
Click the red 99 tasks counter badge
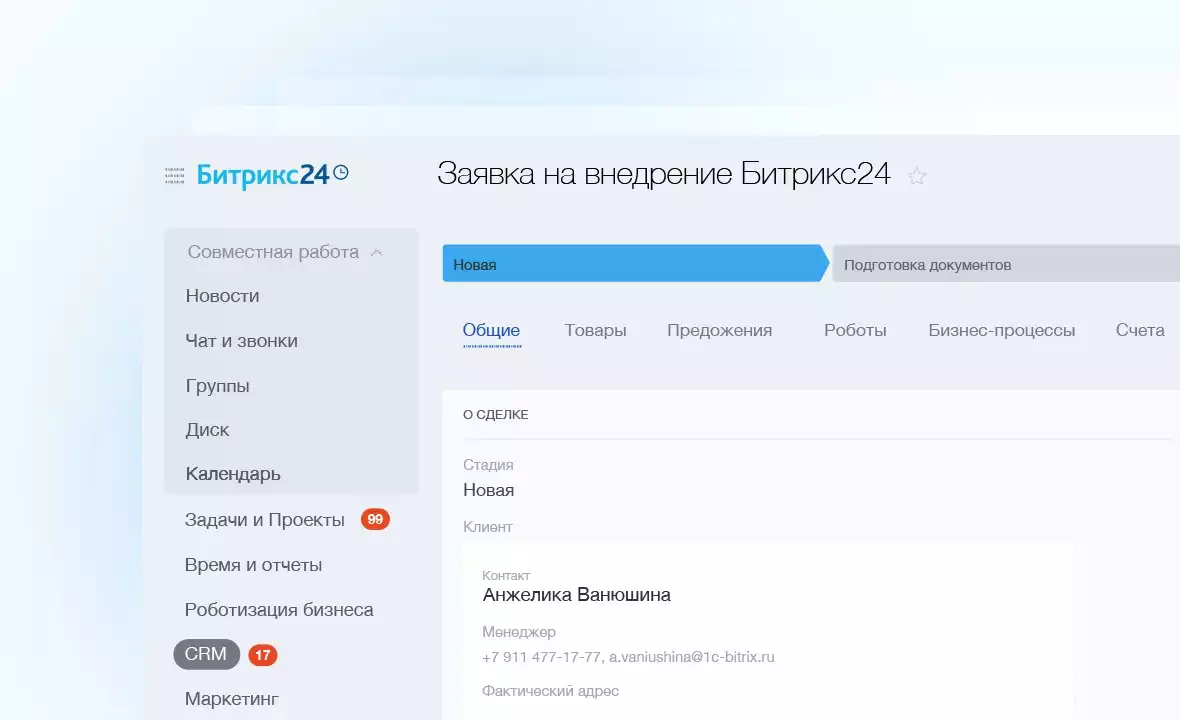(x=375, y=519)
